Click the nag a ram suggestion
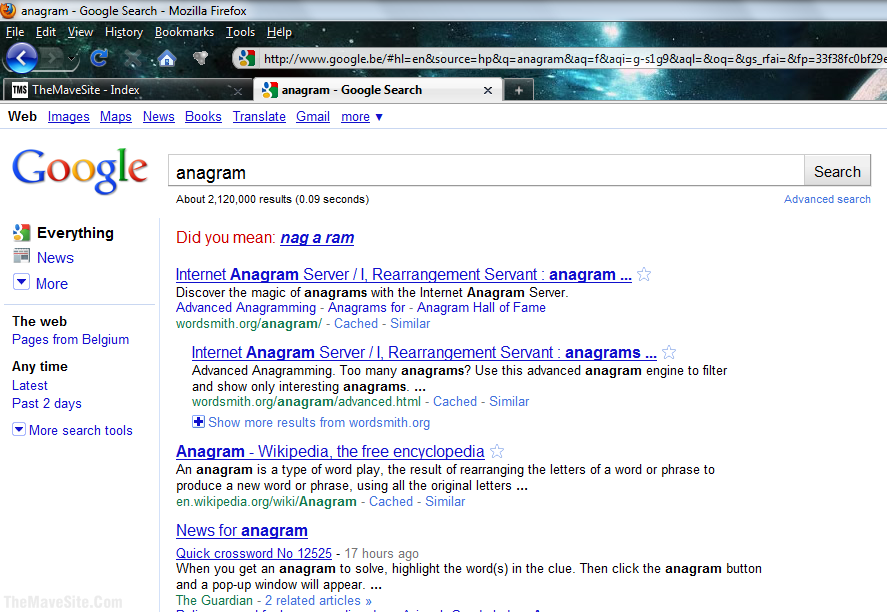 click(x=317, y=238)
